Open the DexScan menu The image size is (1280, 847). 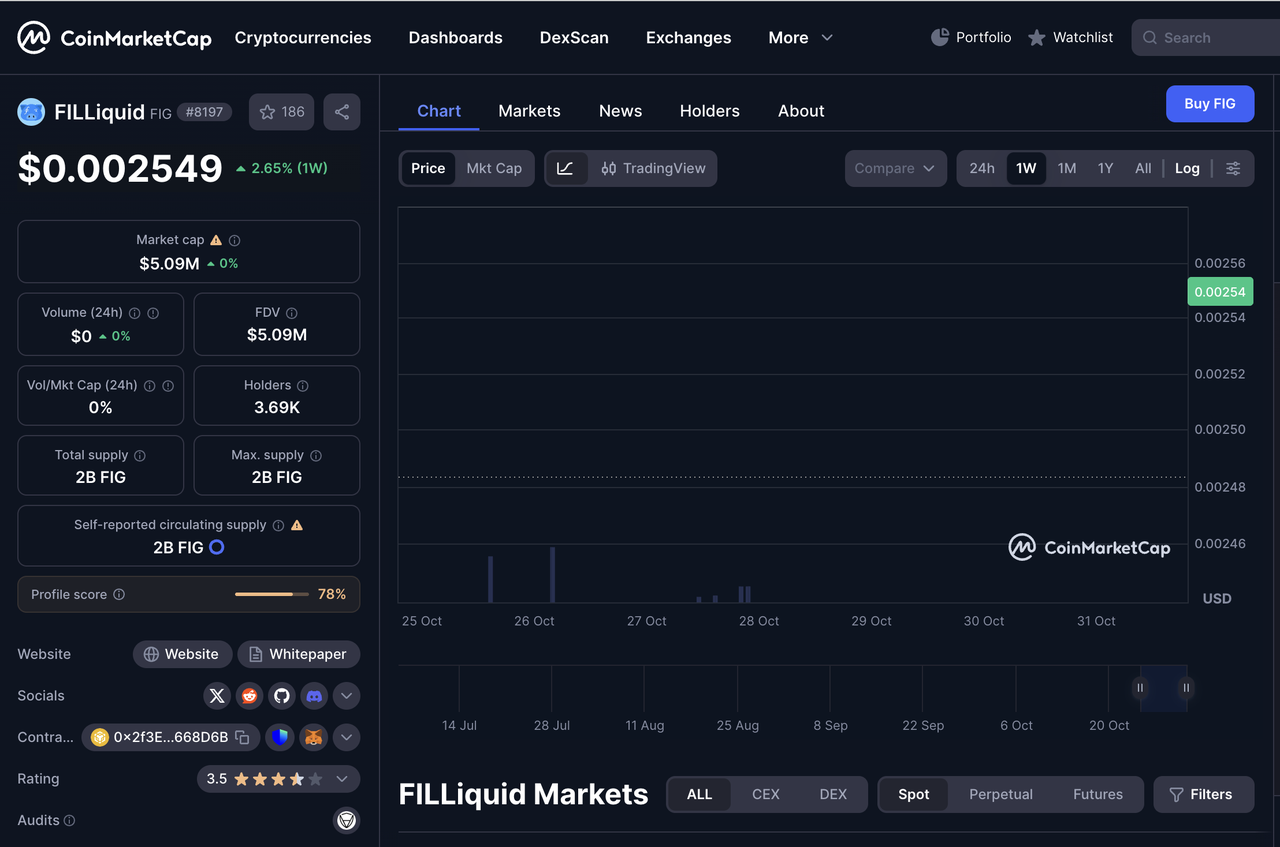click(x=574, y=38)
